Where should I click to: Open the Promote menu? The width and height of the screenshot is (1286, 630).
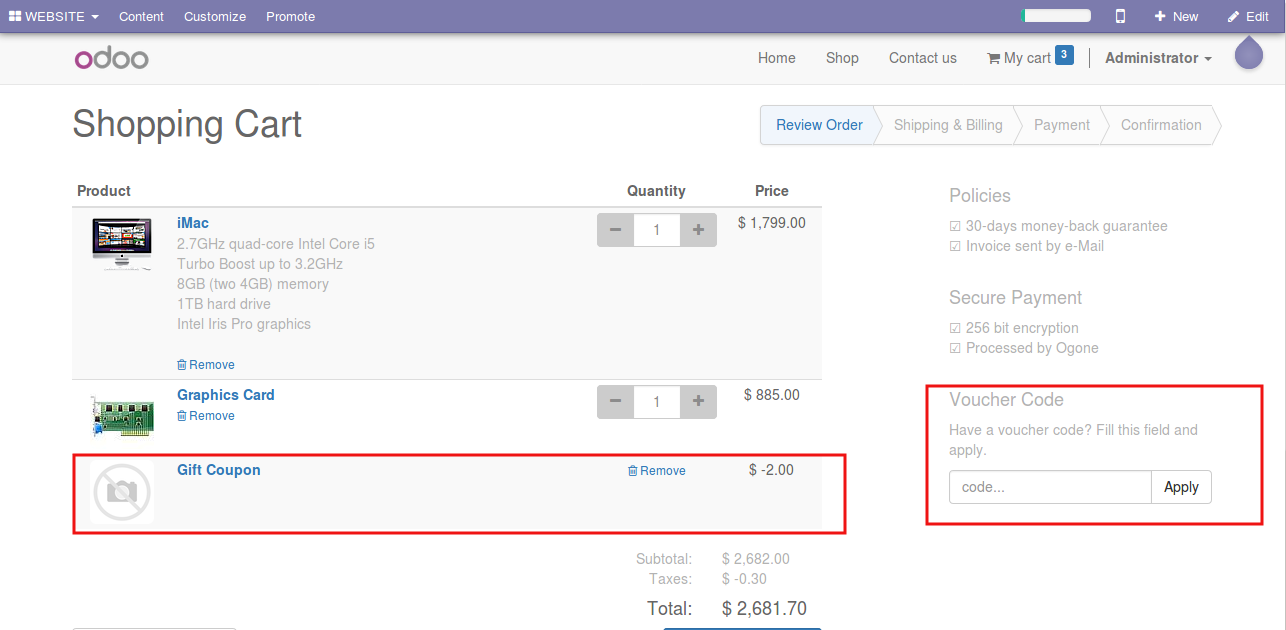291,16
